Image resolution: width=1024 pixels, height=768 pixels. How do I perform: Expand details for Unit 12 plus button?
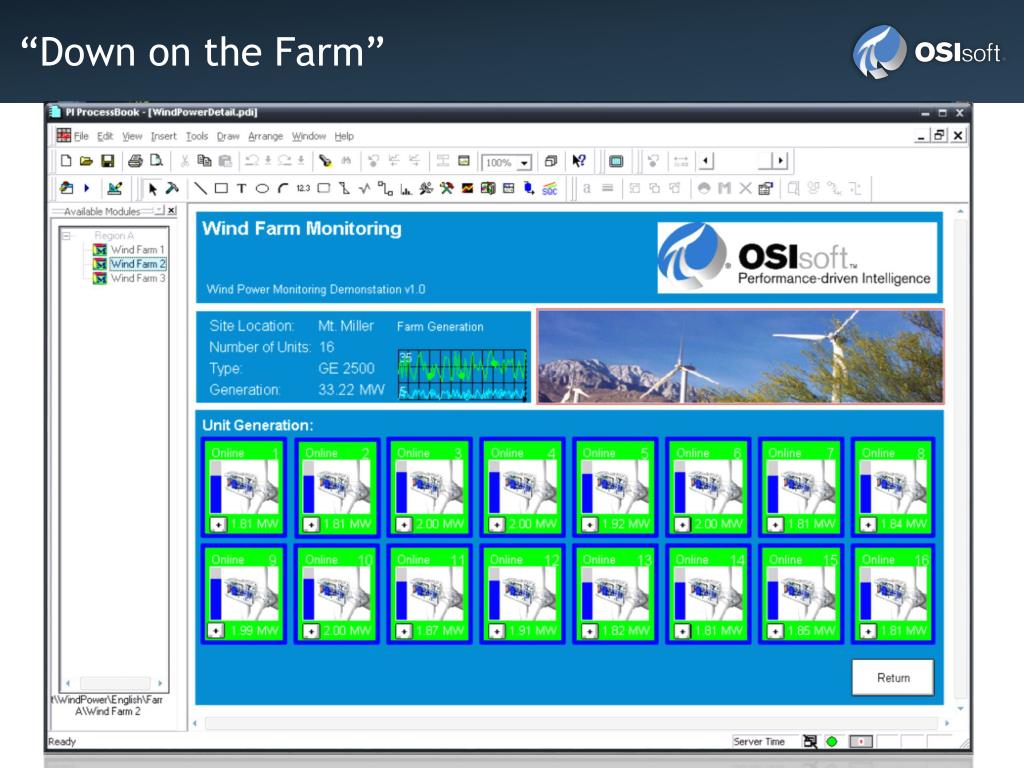pyautogui.click(x=496, y=632)
